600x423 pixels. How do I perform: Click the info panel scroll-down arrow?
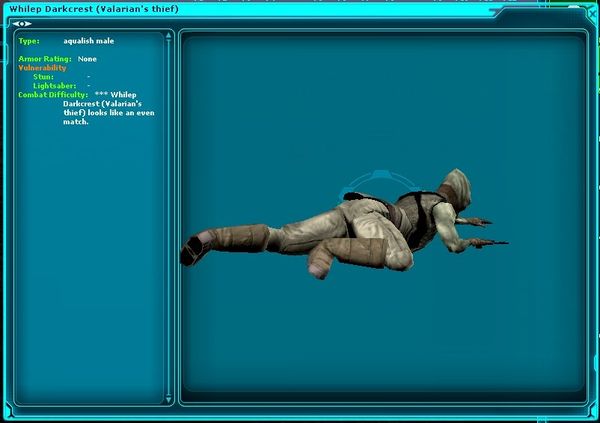pyautogui.click(x=169, y=398)
